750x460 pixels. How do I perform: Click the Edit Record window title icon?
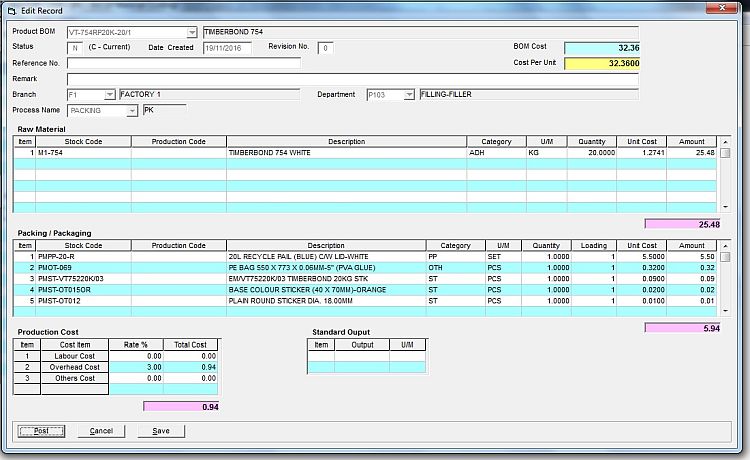coord(10,8)
